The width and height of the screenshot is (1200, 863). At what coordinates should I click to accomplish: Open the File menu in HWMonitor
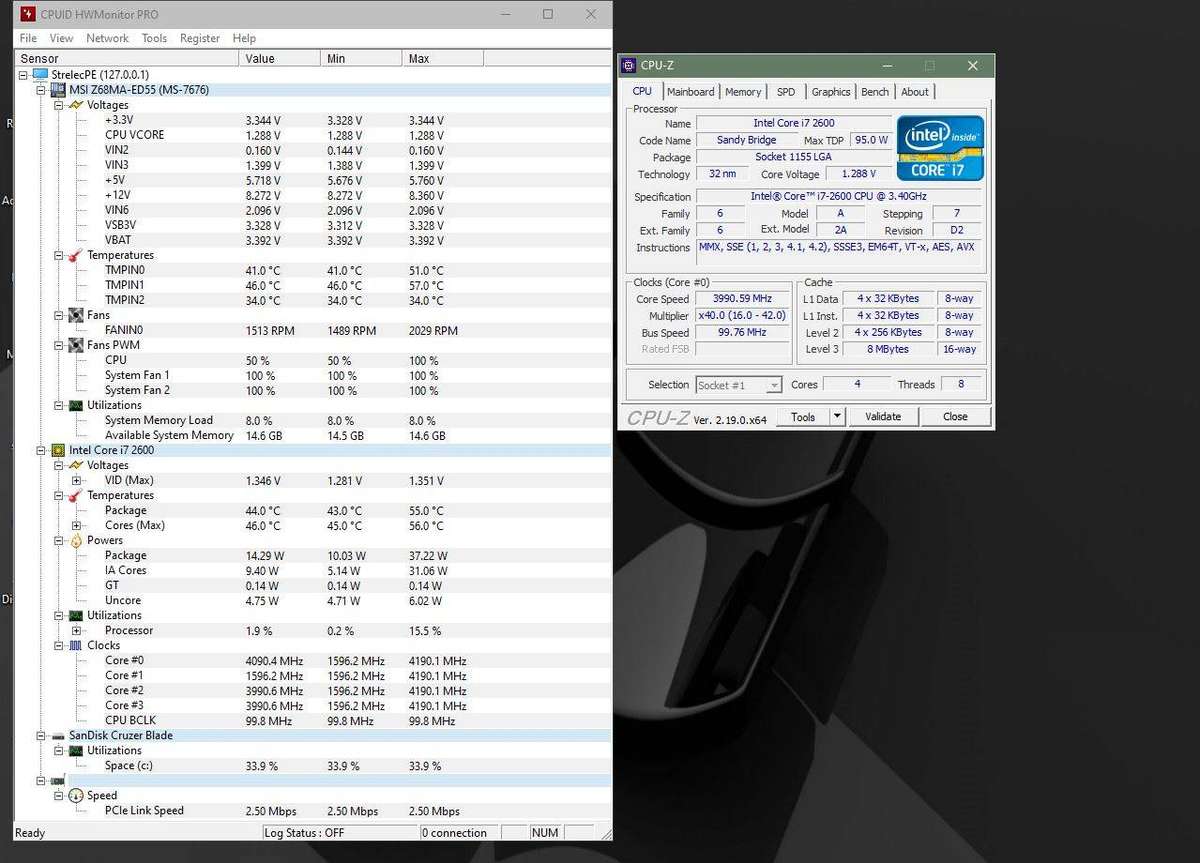coord(28,38)
